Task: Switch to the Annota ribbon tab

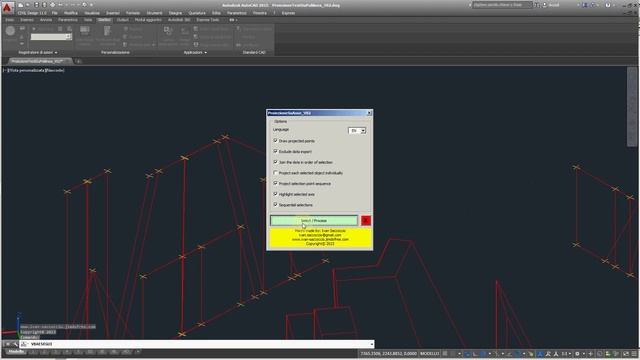Action: click(x=46, y=20)
